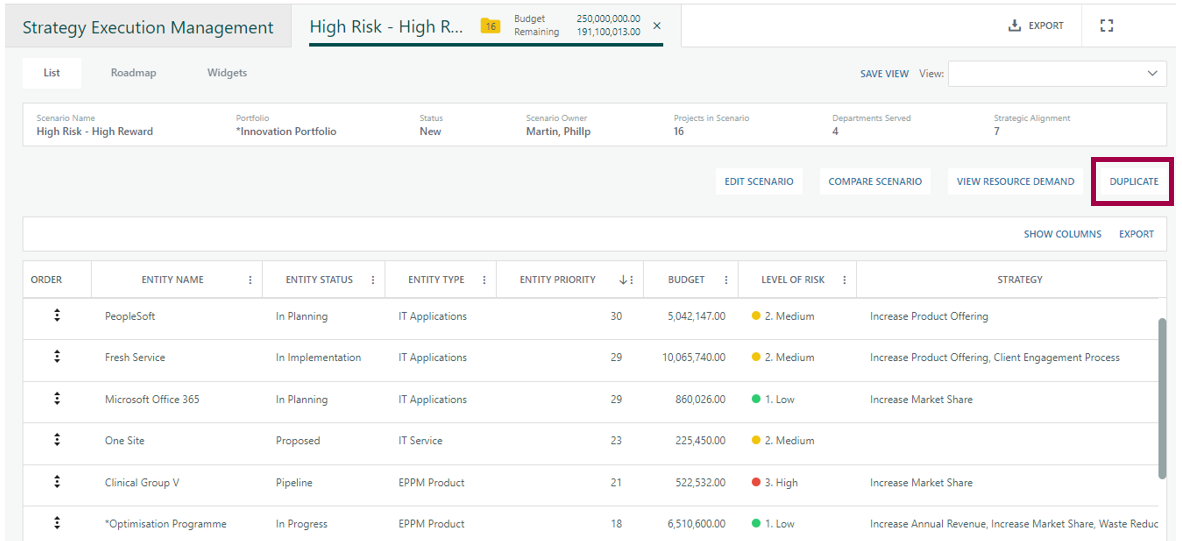Click reorder handle for One Site row

coord(57,440)
